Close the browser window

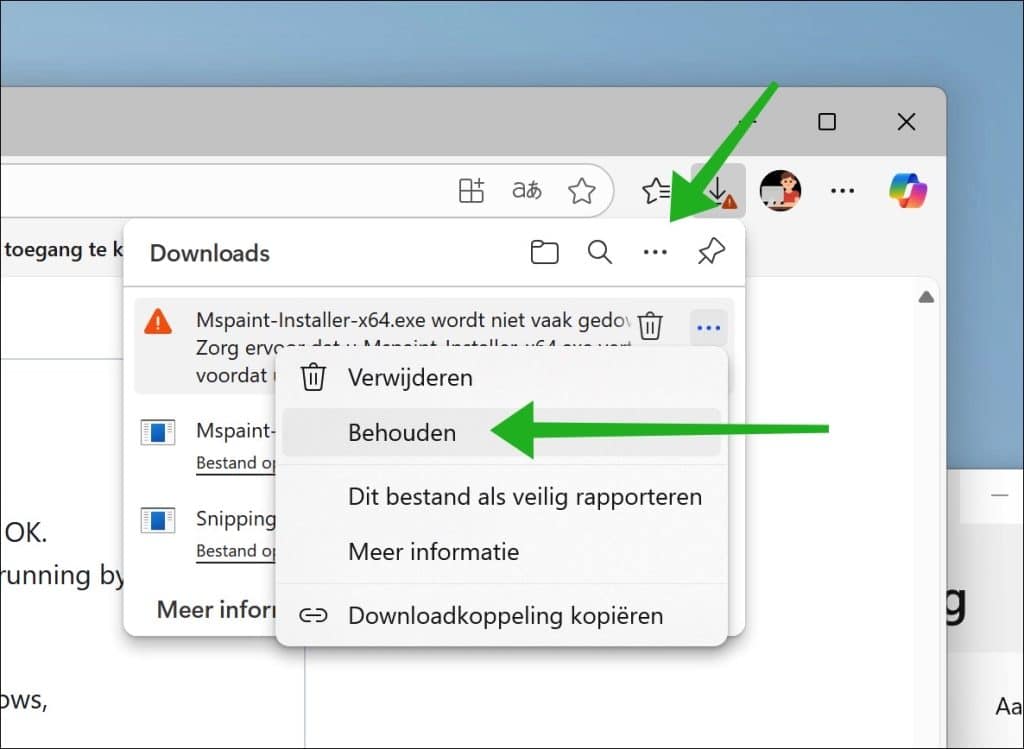pyautogui.click(x=906, y=121)
